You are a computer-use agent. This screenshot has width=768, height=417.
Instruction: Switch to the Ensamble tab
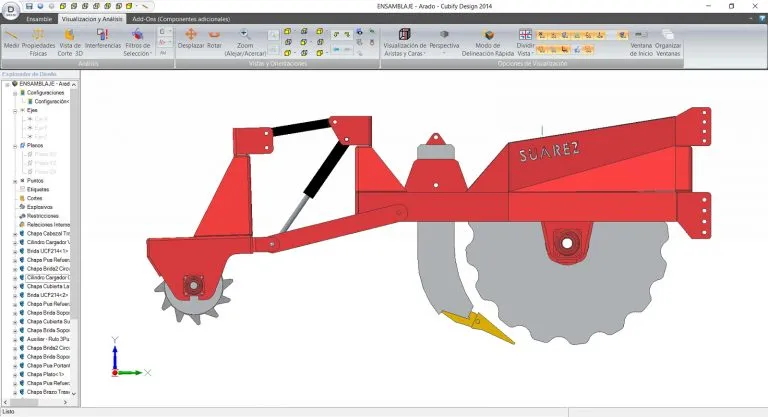point(39,18)
